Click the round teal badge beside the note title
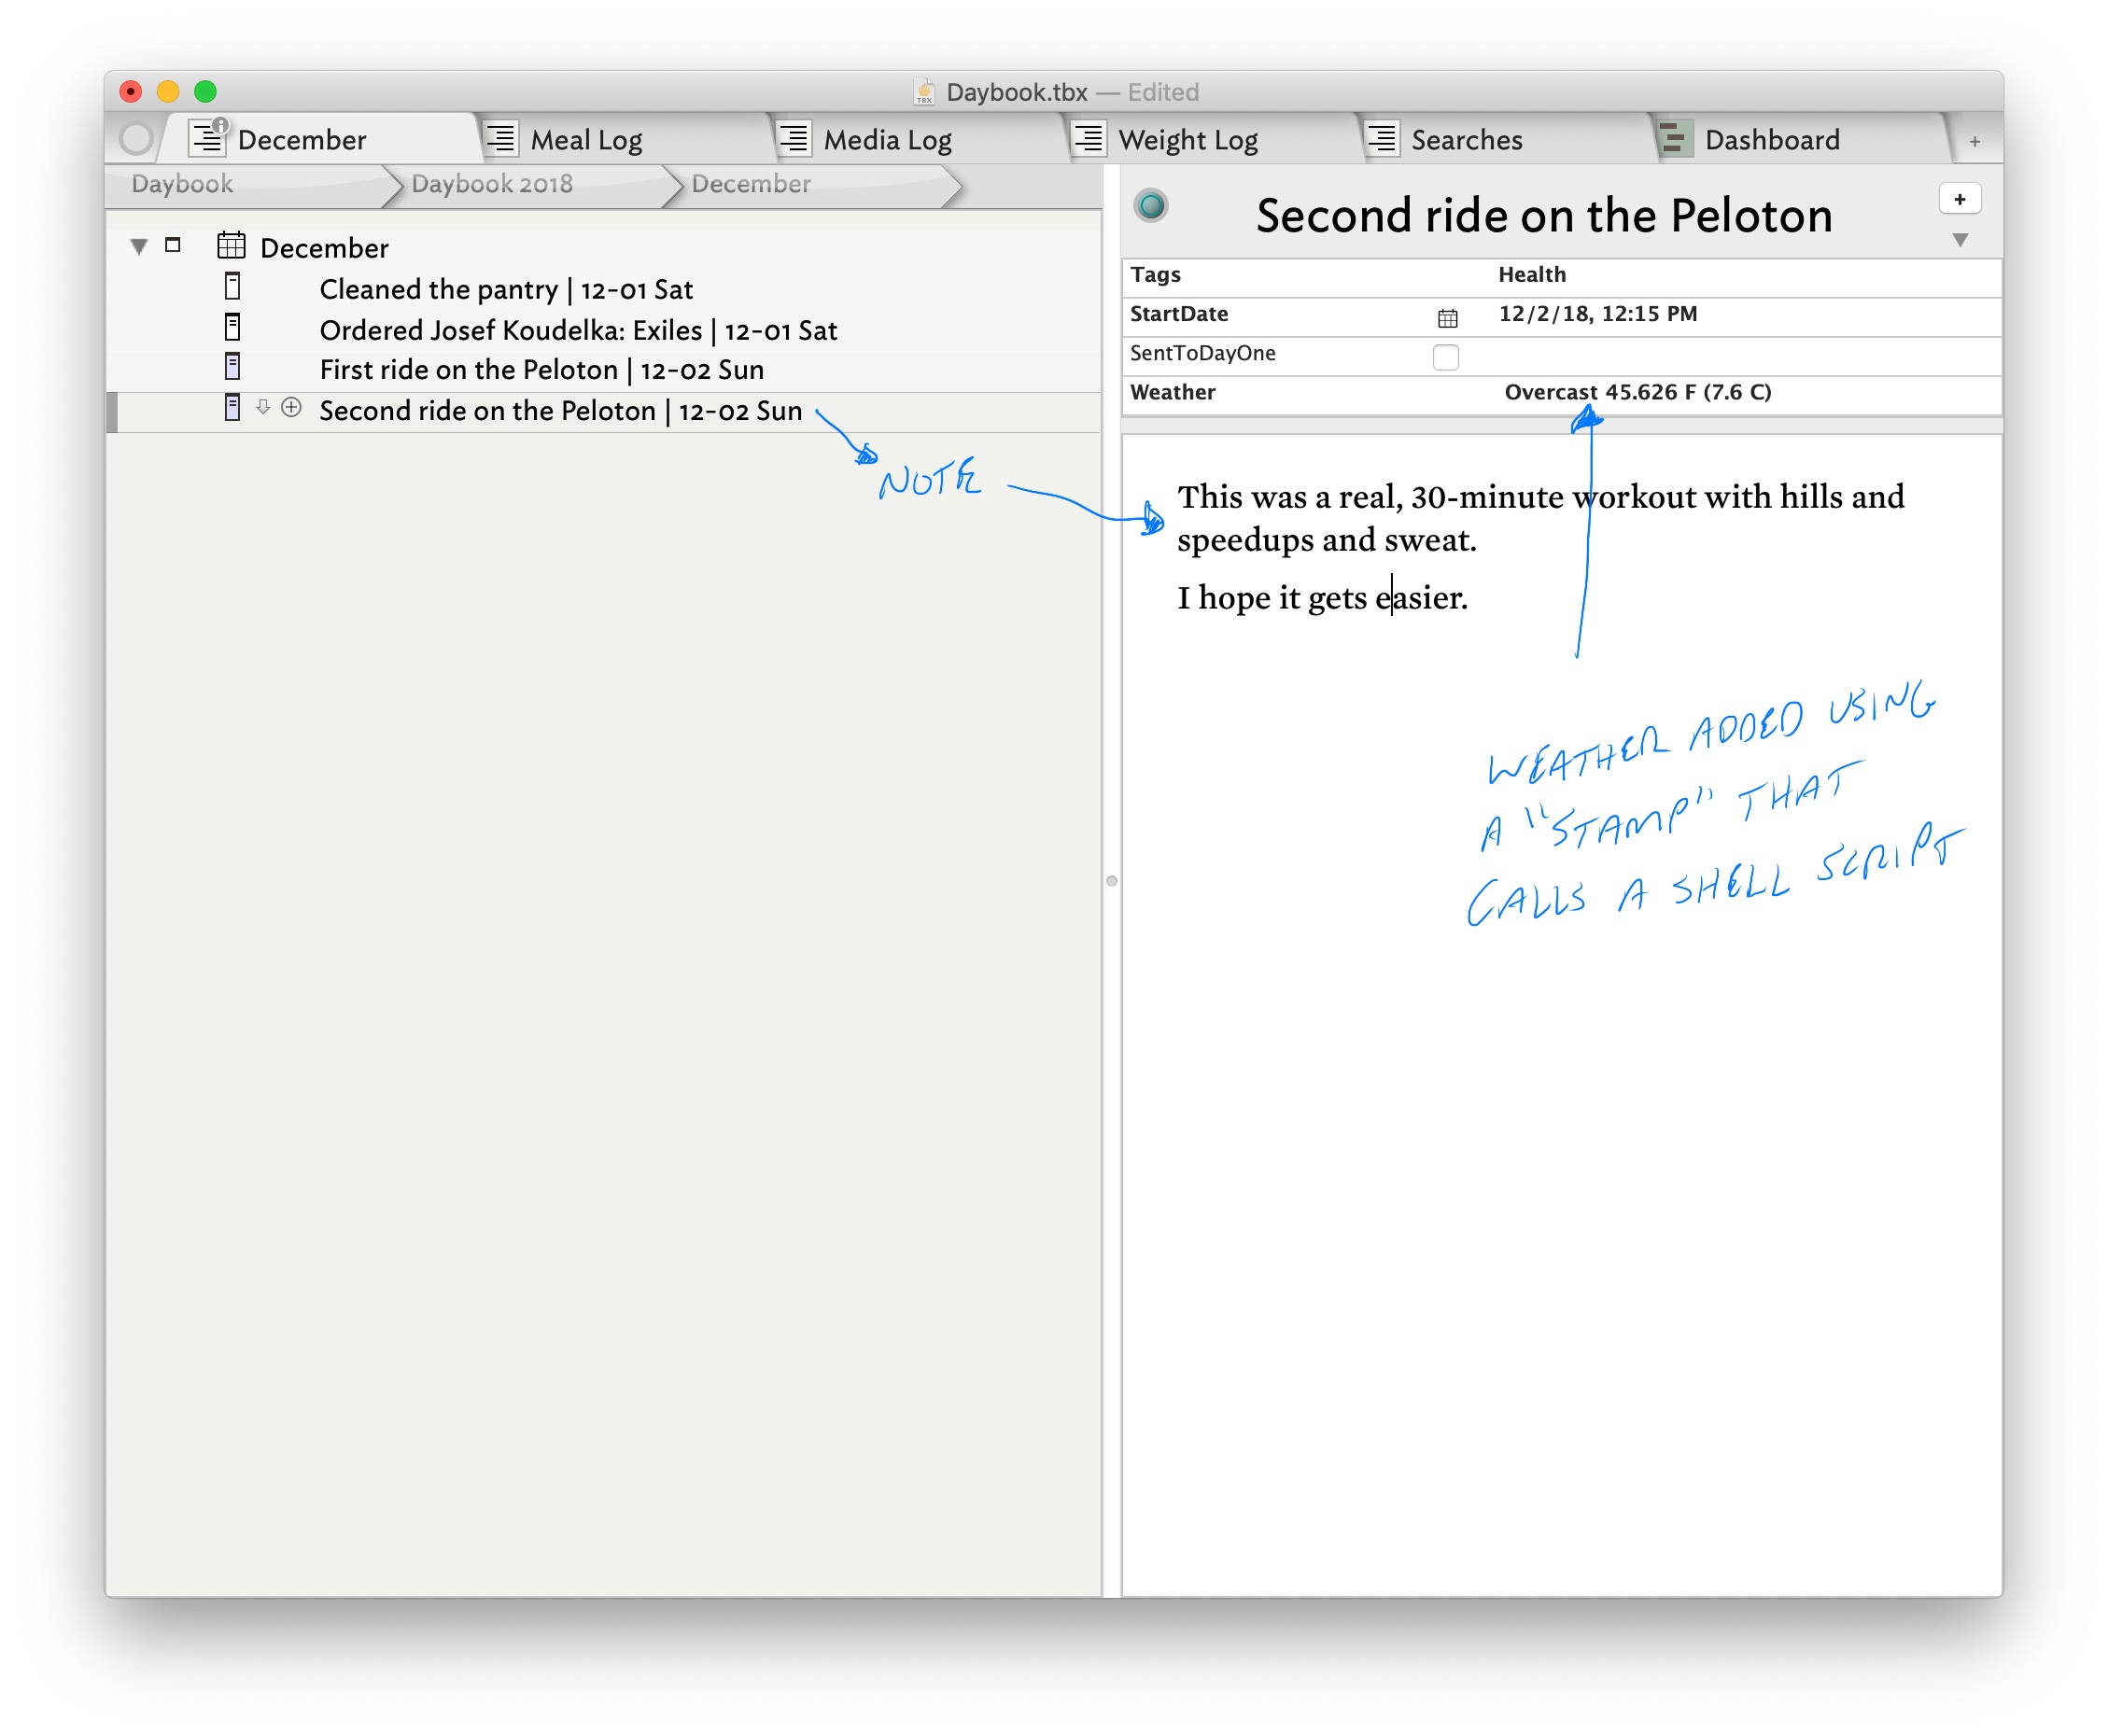The image size is (2108, 1736). pos(1151,206)
